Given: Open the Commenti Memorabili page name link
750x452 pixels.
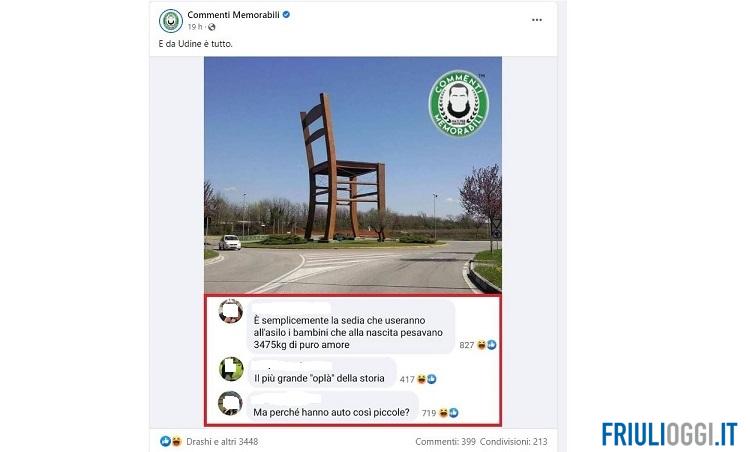Looking at the screenshot, I should pyautogui.click(x=233, y=15).
